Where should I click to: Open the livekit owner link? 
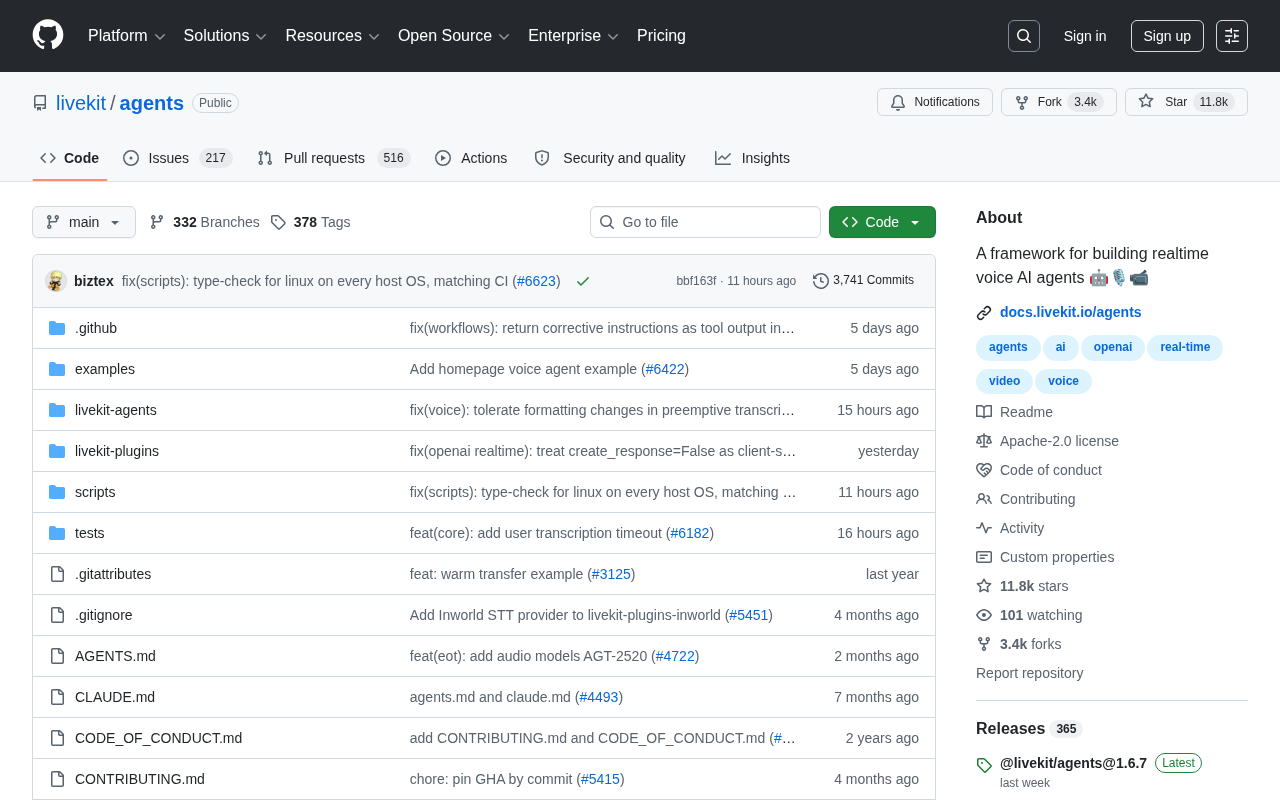click(81, 103)
